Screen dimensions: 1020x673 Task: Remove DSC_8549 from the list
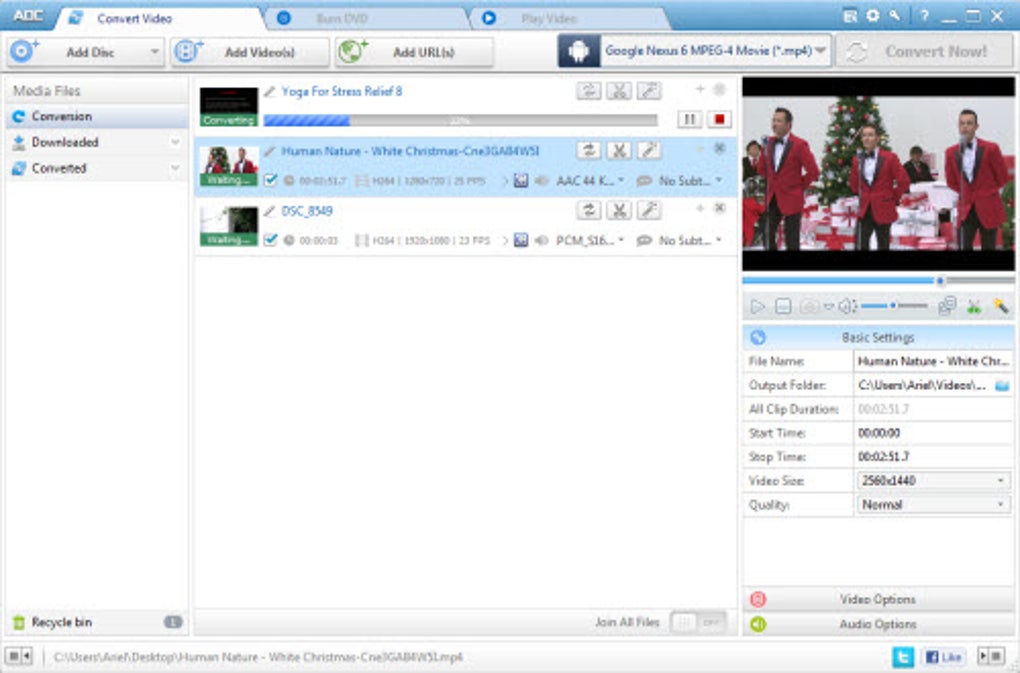click(719, 208)
